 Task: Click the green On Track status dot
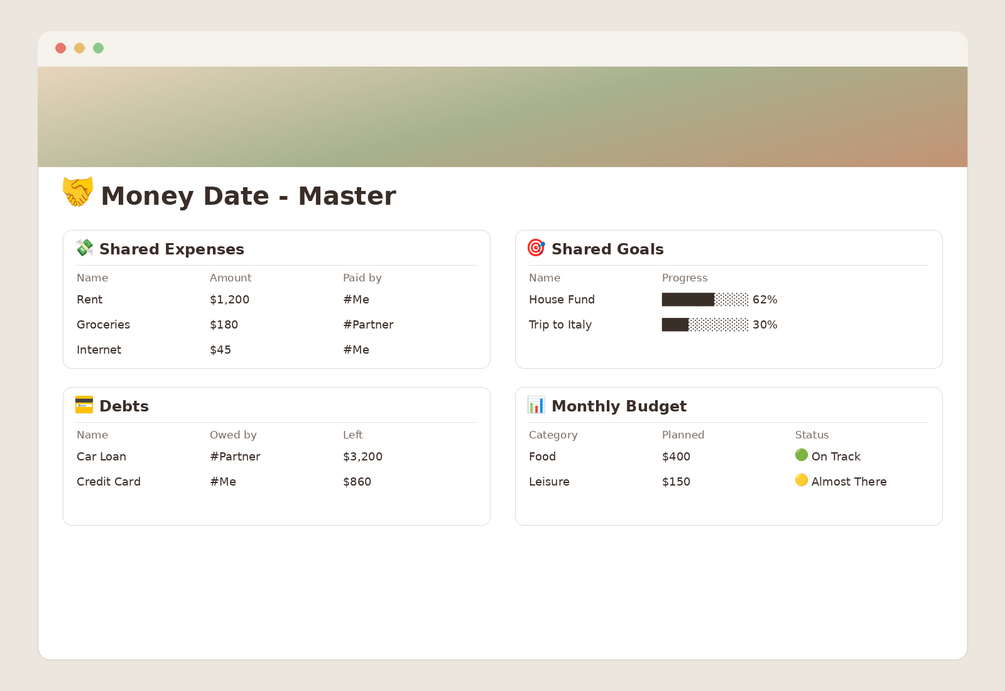(801, 455)
